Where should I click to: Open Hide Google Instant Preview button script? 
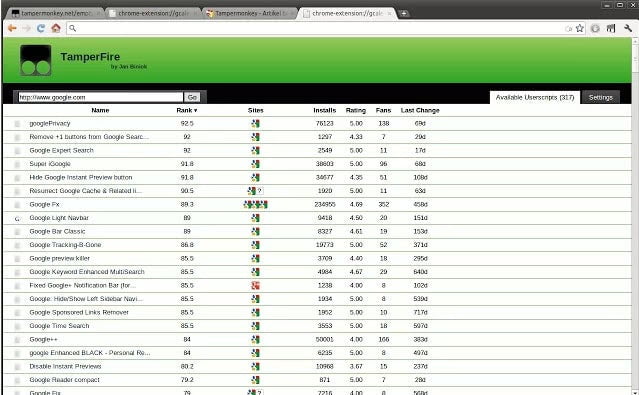point(81,177)
